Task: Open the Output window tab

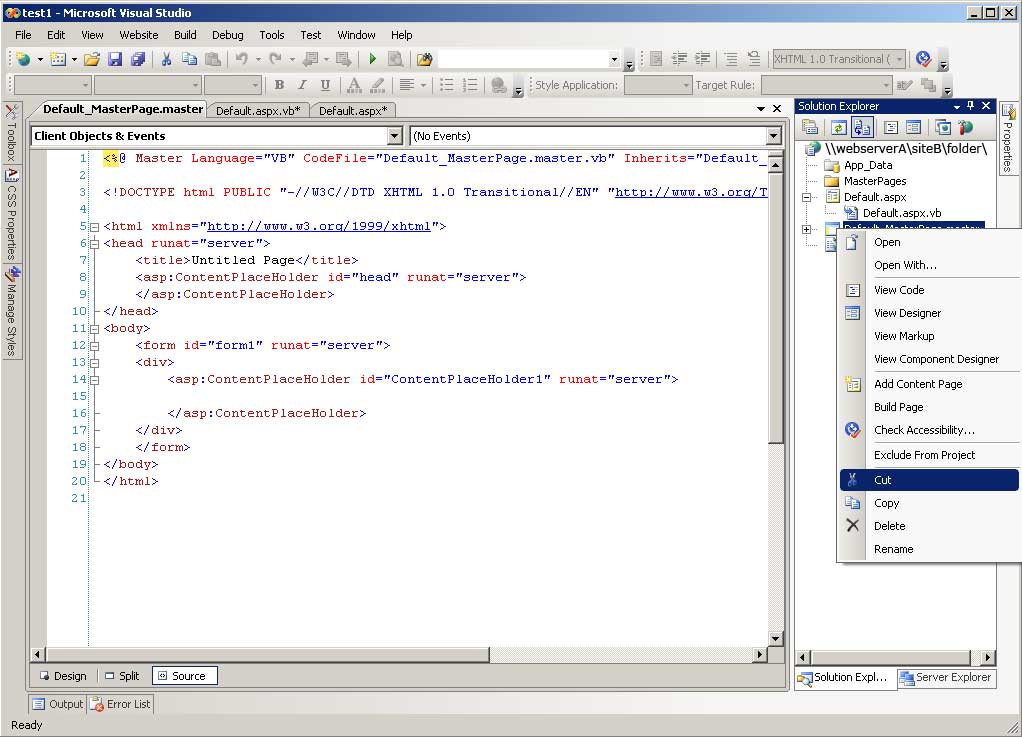Action: [58, 704]
